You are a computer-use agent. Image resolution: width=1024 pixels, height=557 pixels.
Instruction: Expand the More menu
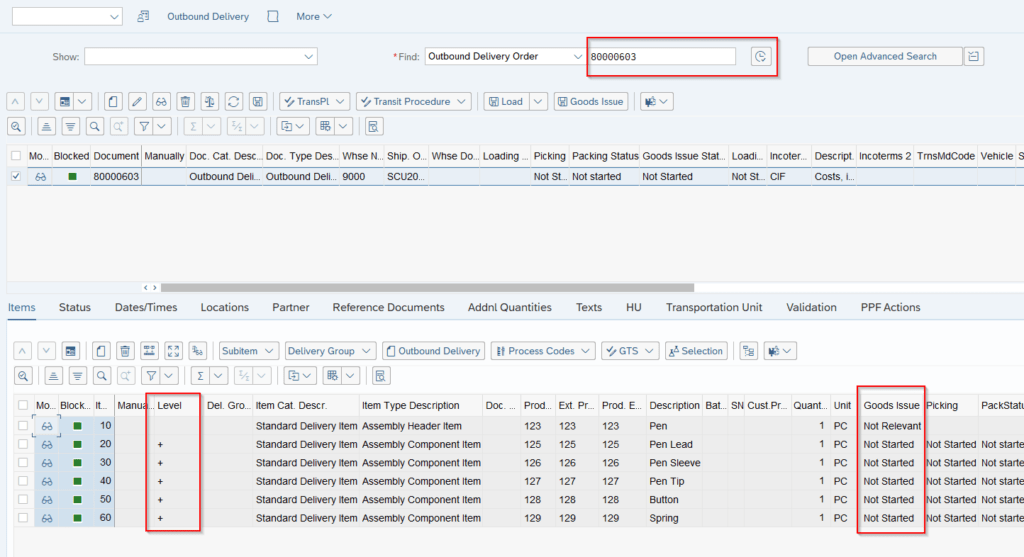click(x=313, y=16)
